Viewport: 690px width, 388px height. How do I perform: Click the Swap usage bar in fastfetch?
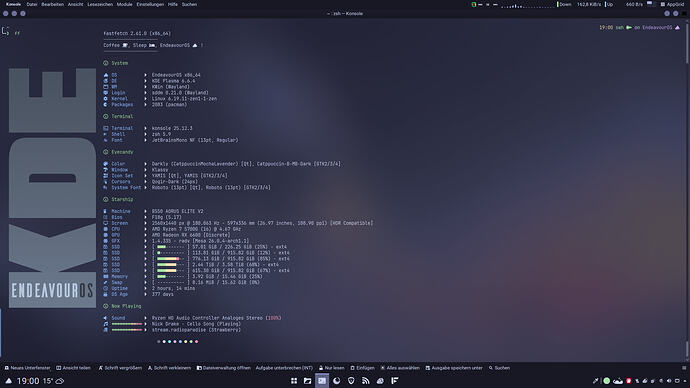(x=171, y=282)
